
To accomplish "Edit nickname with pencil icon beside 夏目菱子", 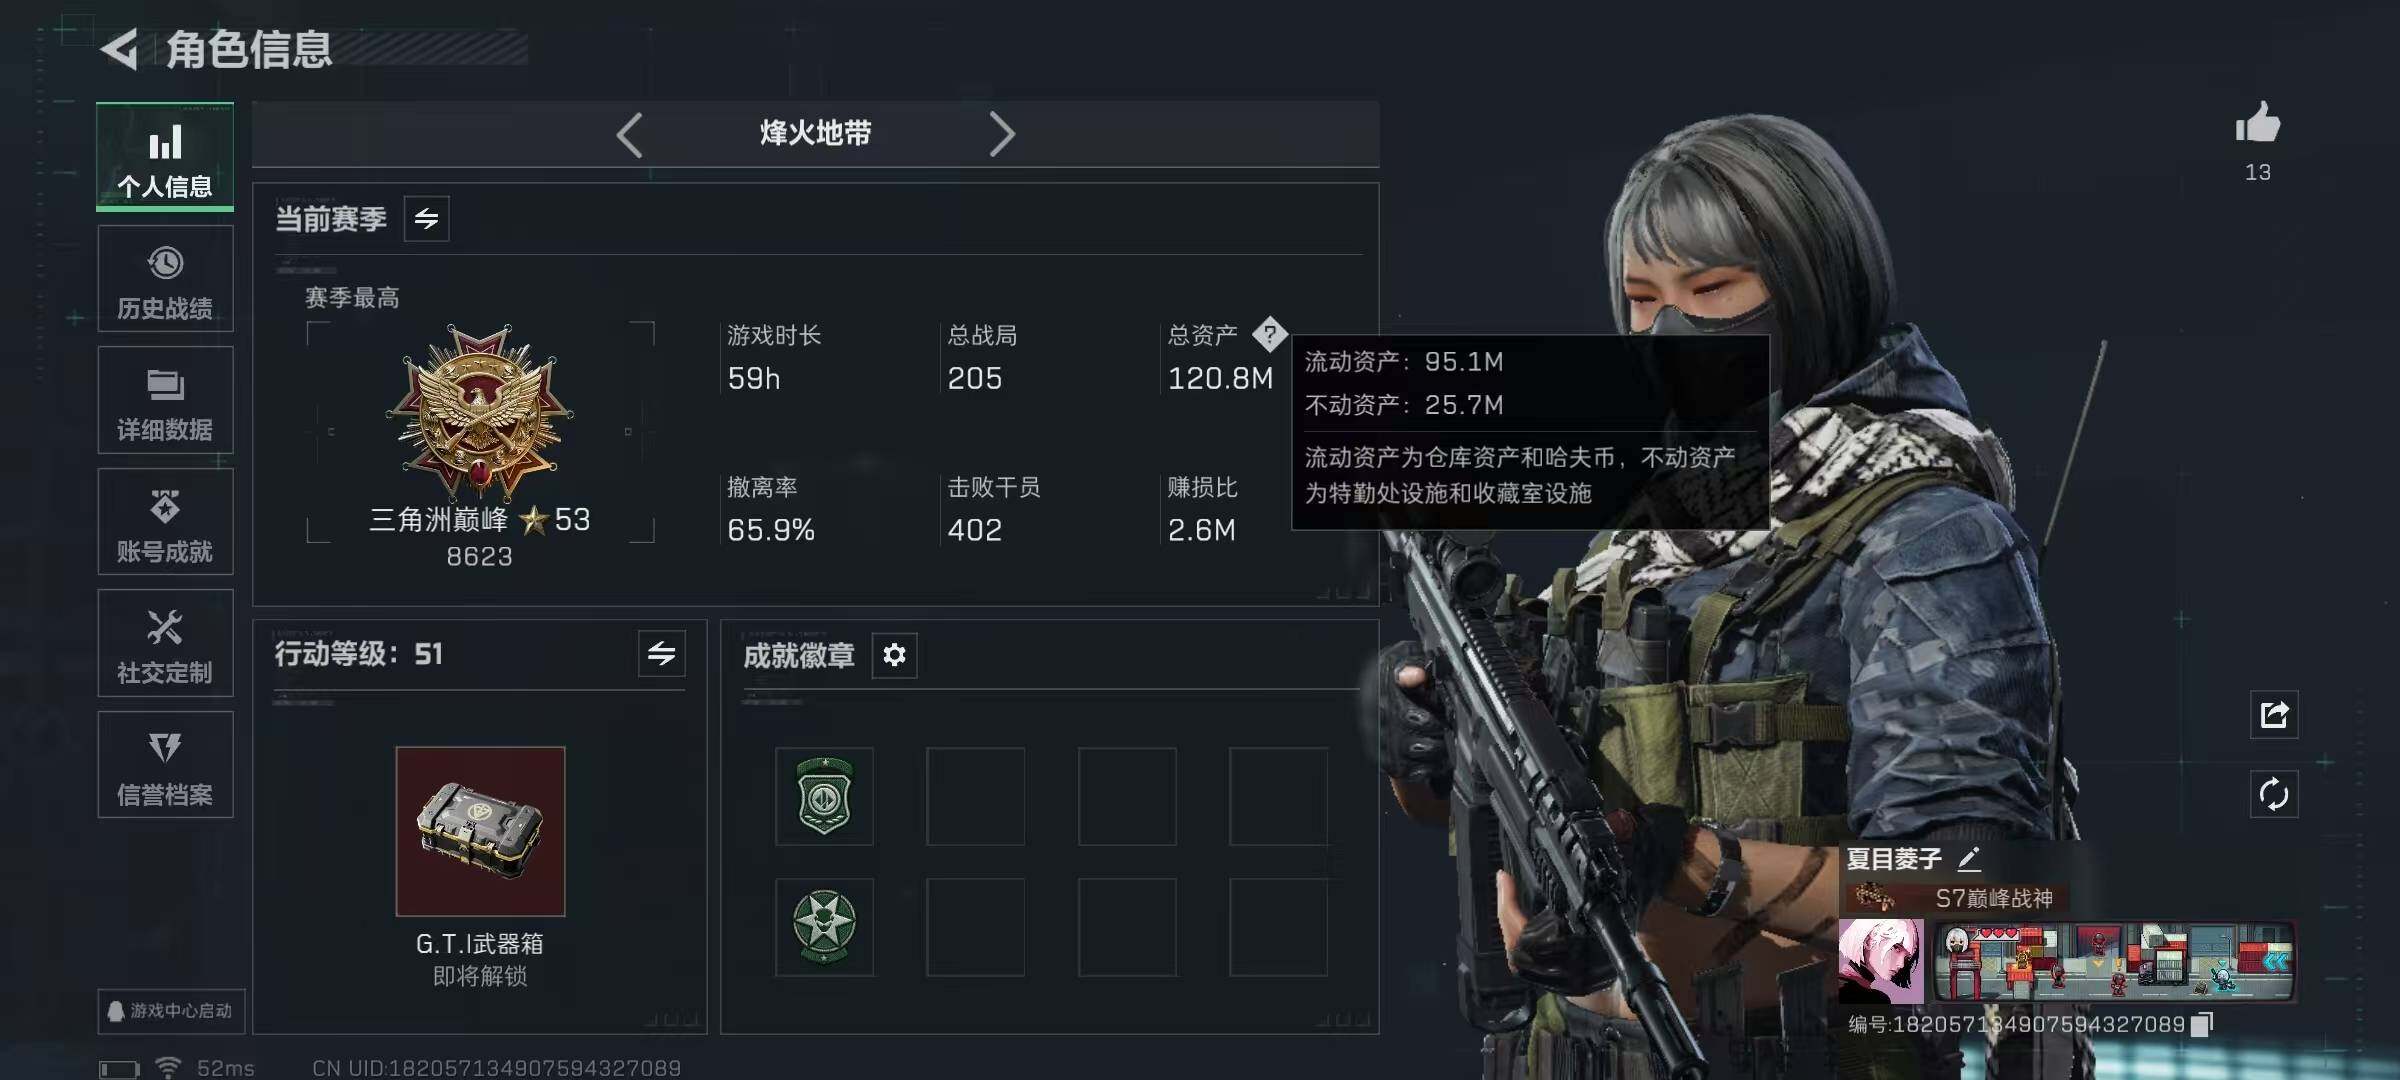I will pos(1969,858).
